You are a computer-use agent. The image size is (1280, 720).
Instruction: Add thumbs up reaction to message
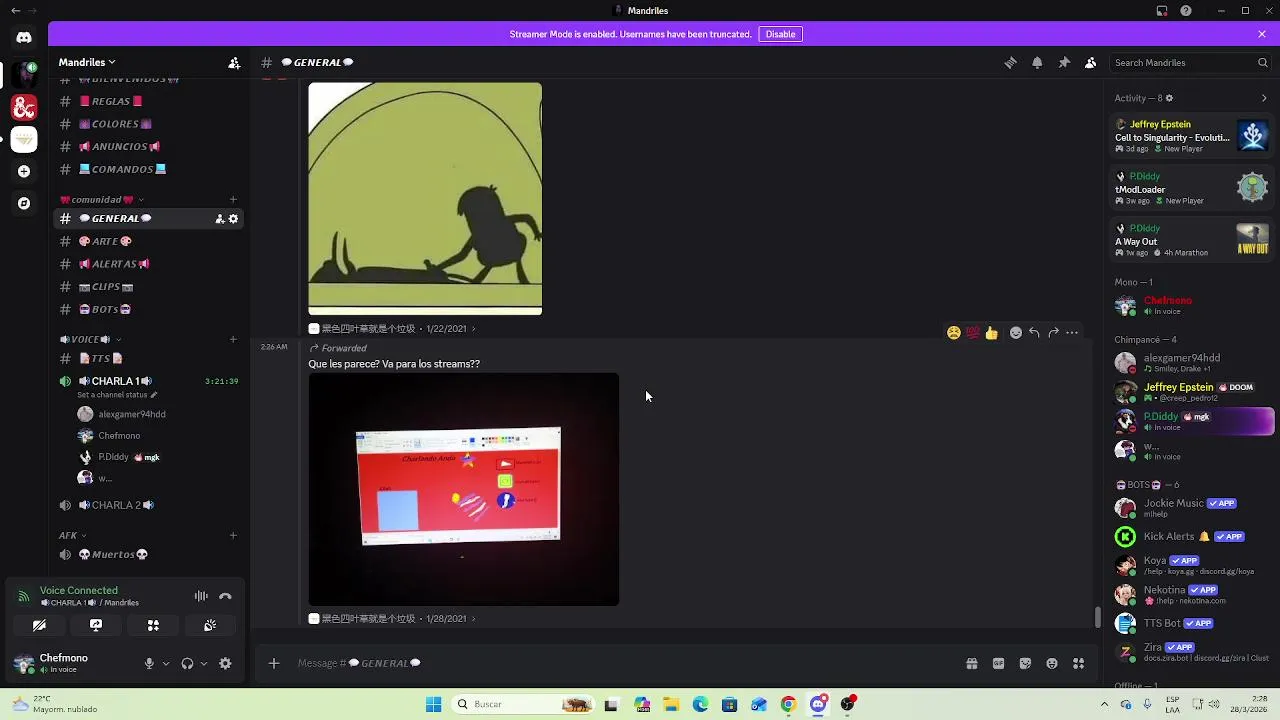click(991, 333)
